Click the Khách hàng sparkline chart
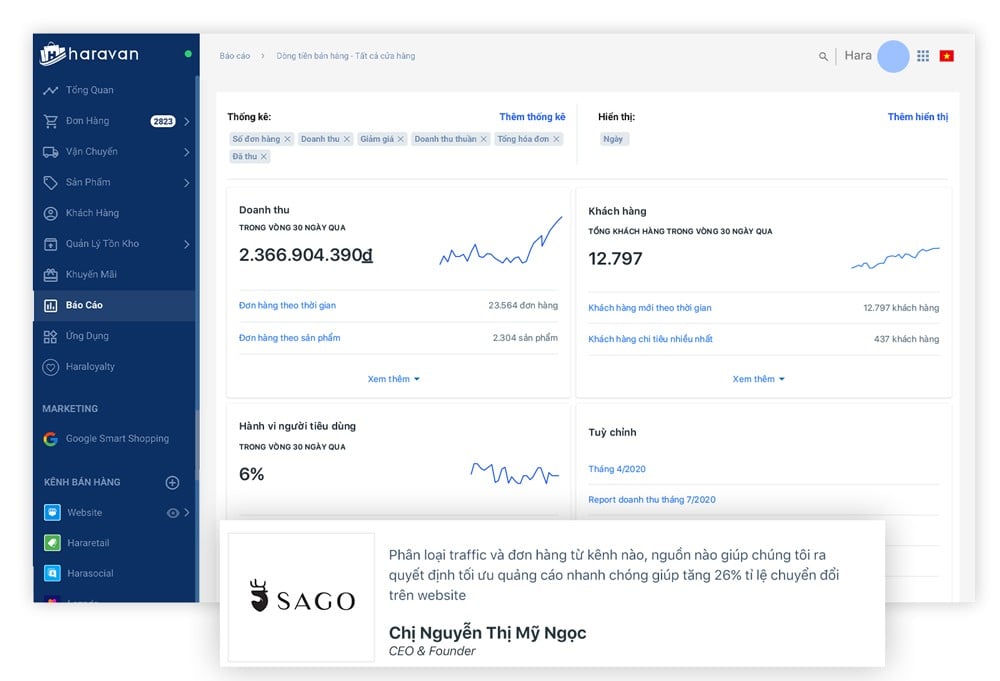 pos(895,258)
